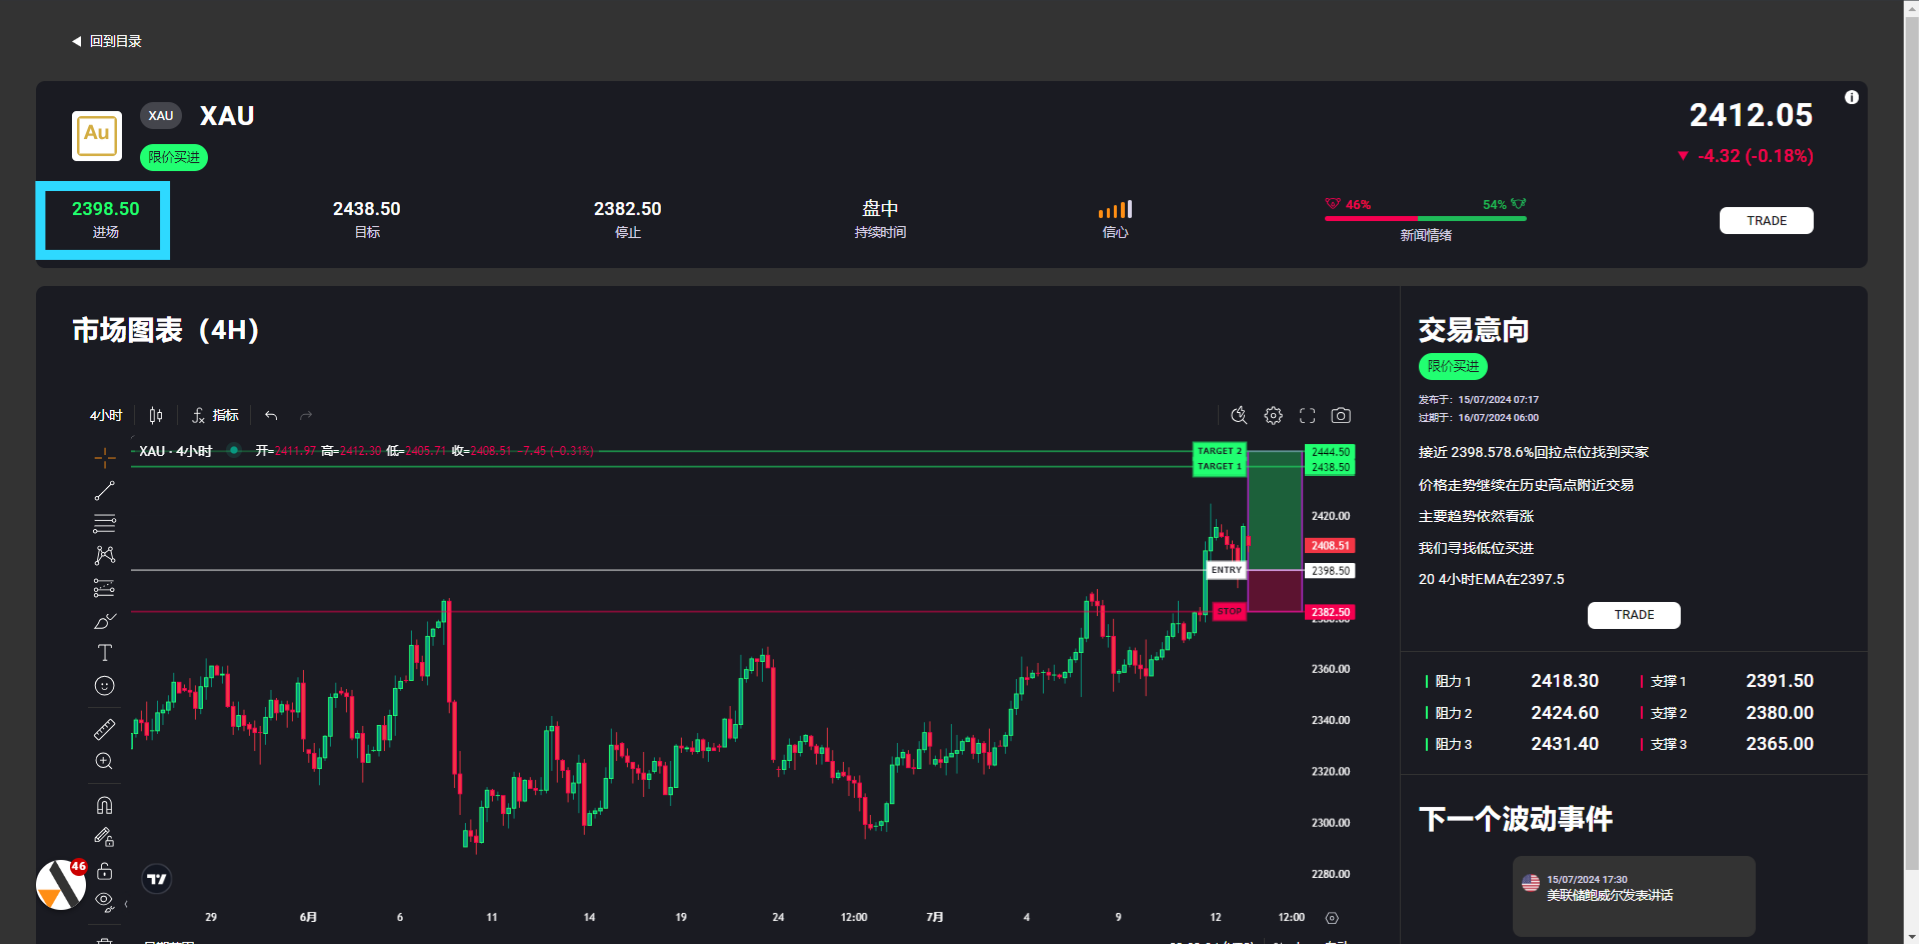Viewport: 1919px width, 944px height.
Task: Open the emoji sticker tool
Action: pyautogui.click(x=105, y=686)
